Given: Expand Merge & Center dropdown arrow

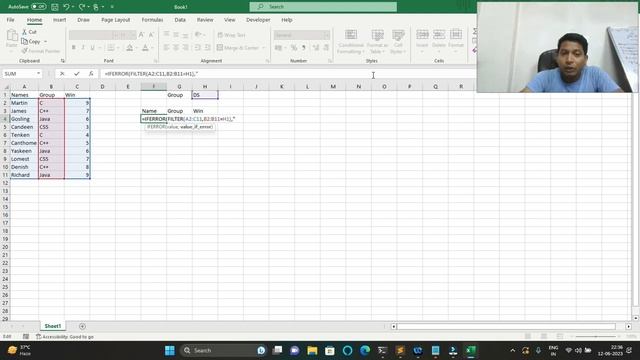Looking at the screenshot, I should tap(263, 48).
